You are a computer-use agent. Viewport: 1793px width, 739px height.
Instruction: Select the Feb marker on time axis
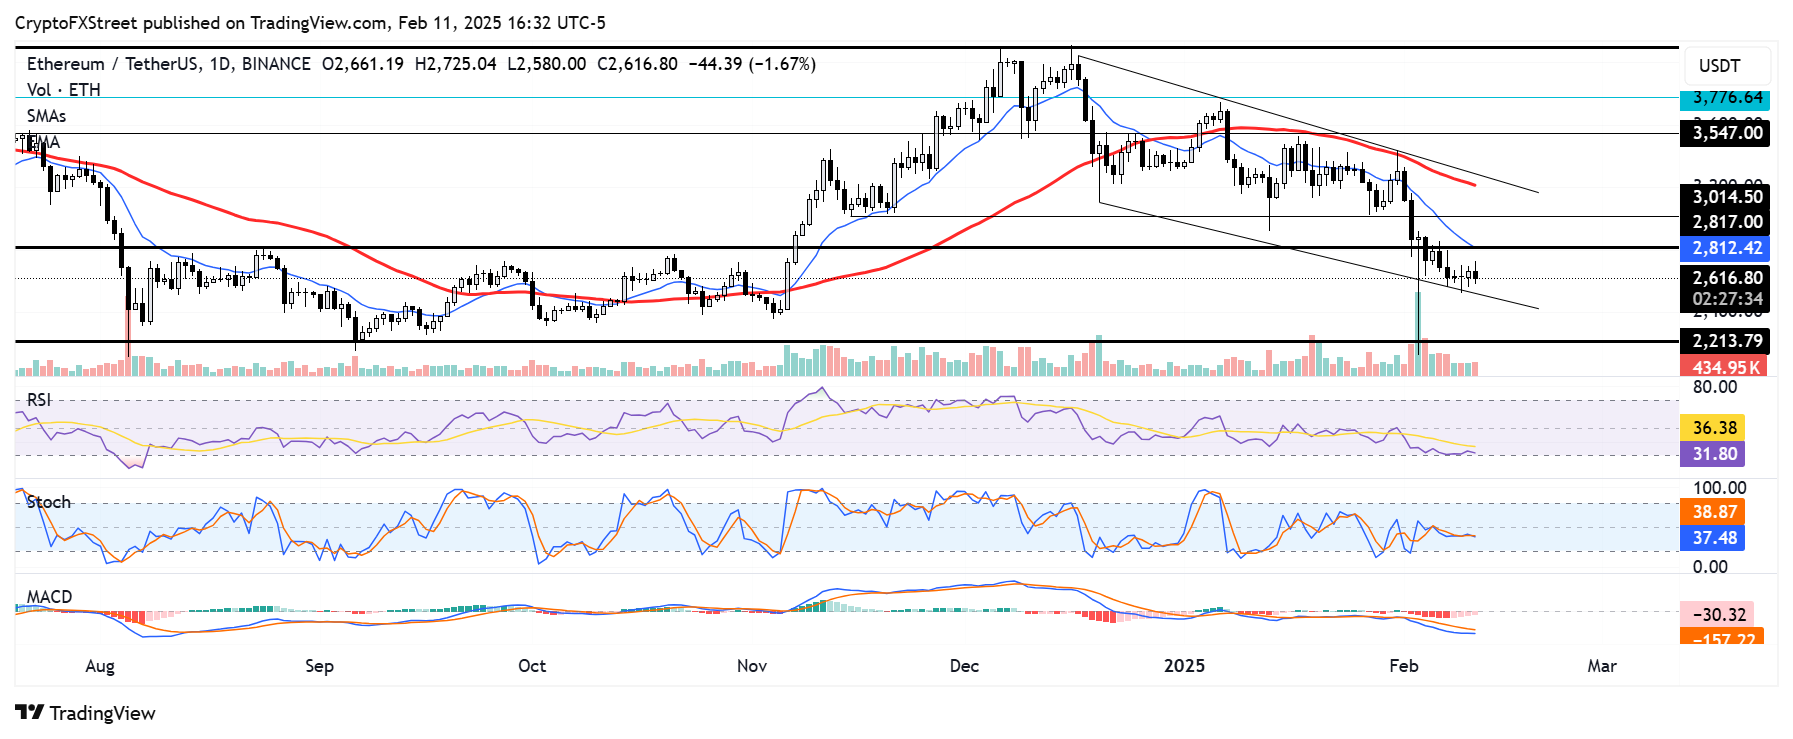[x=1404, y=666]
